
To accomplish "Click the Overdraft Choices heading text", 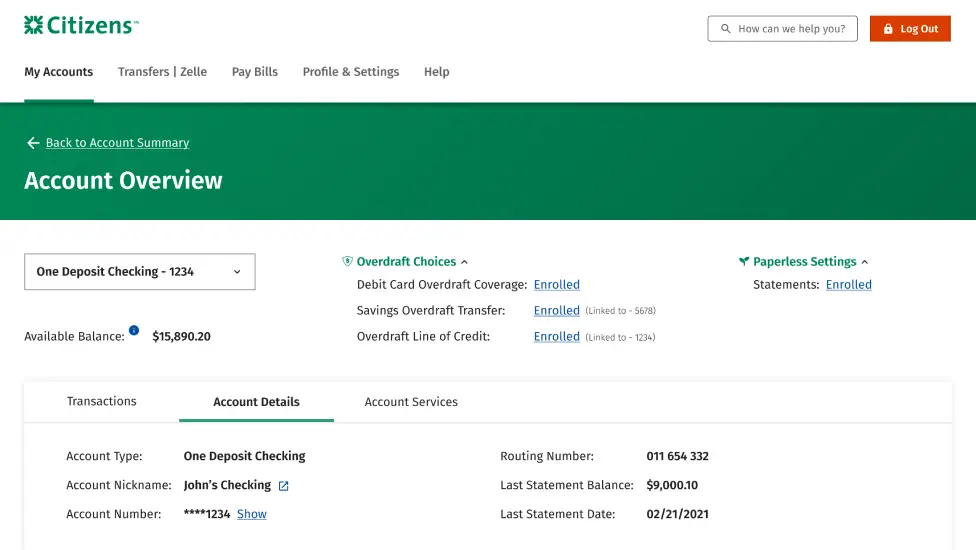I will (x=406, y=262).
